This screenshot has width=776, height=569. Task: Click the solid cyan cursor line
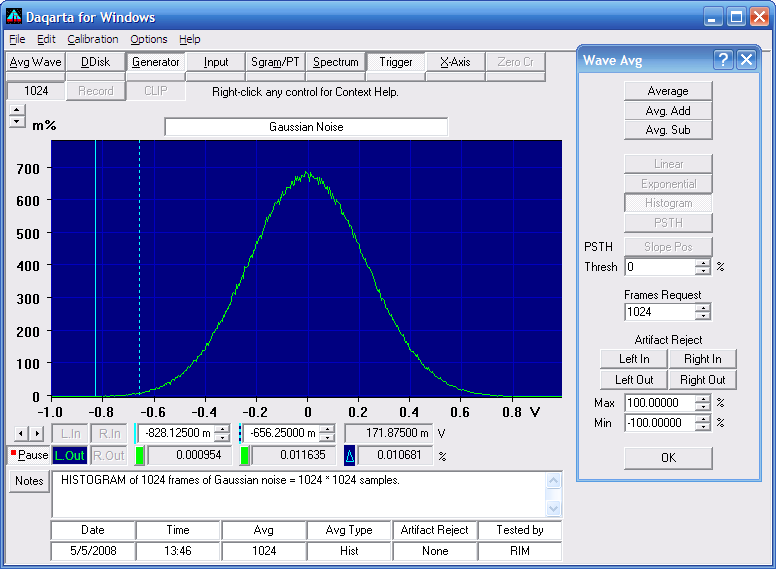click(x=96, y=268)
